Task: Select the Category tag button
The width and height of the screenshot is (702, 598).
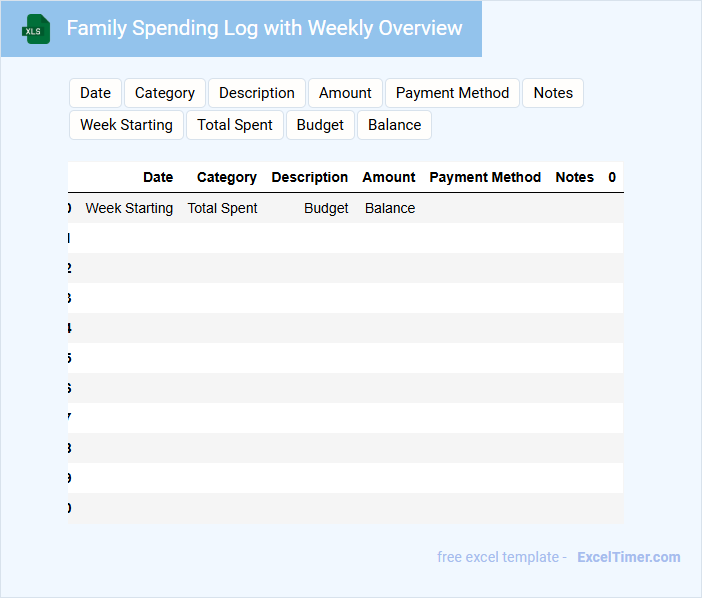Action: 165,93
